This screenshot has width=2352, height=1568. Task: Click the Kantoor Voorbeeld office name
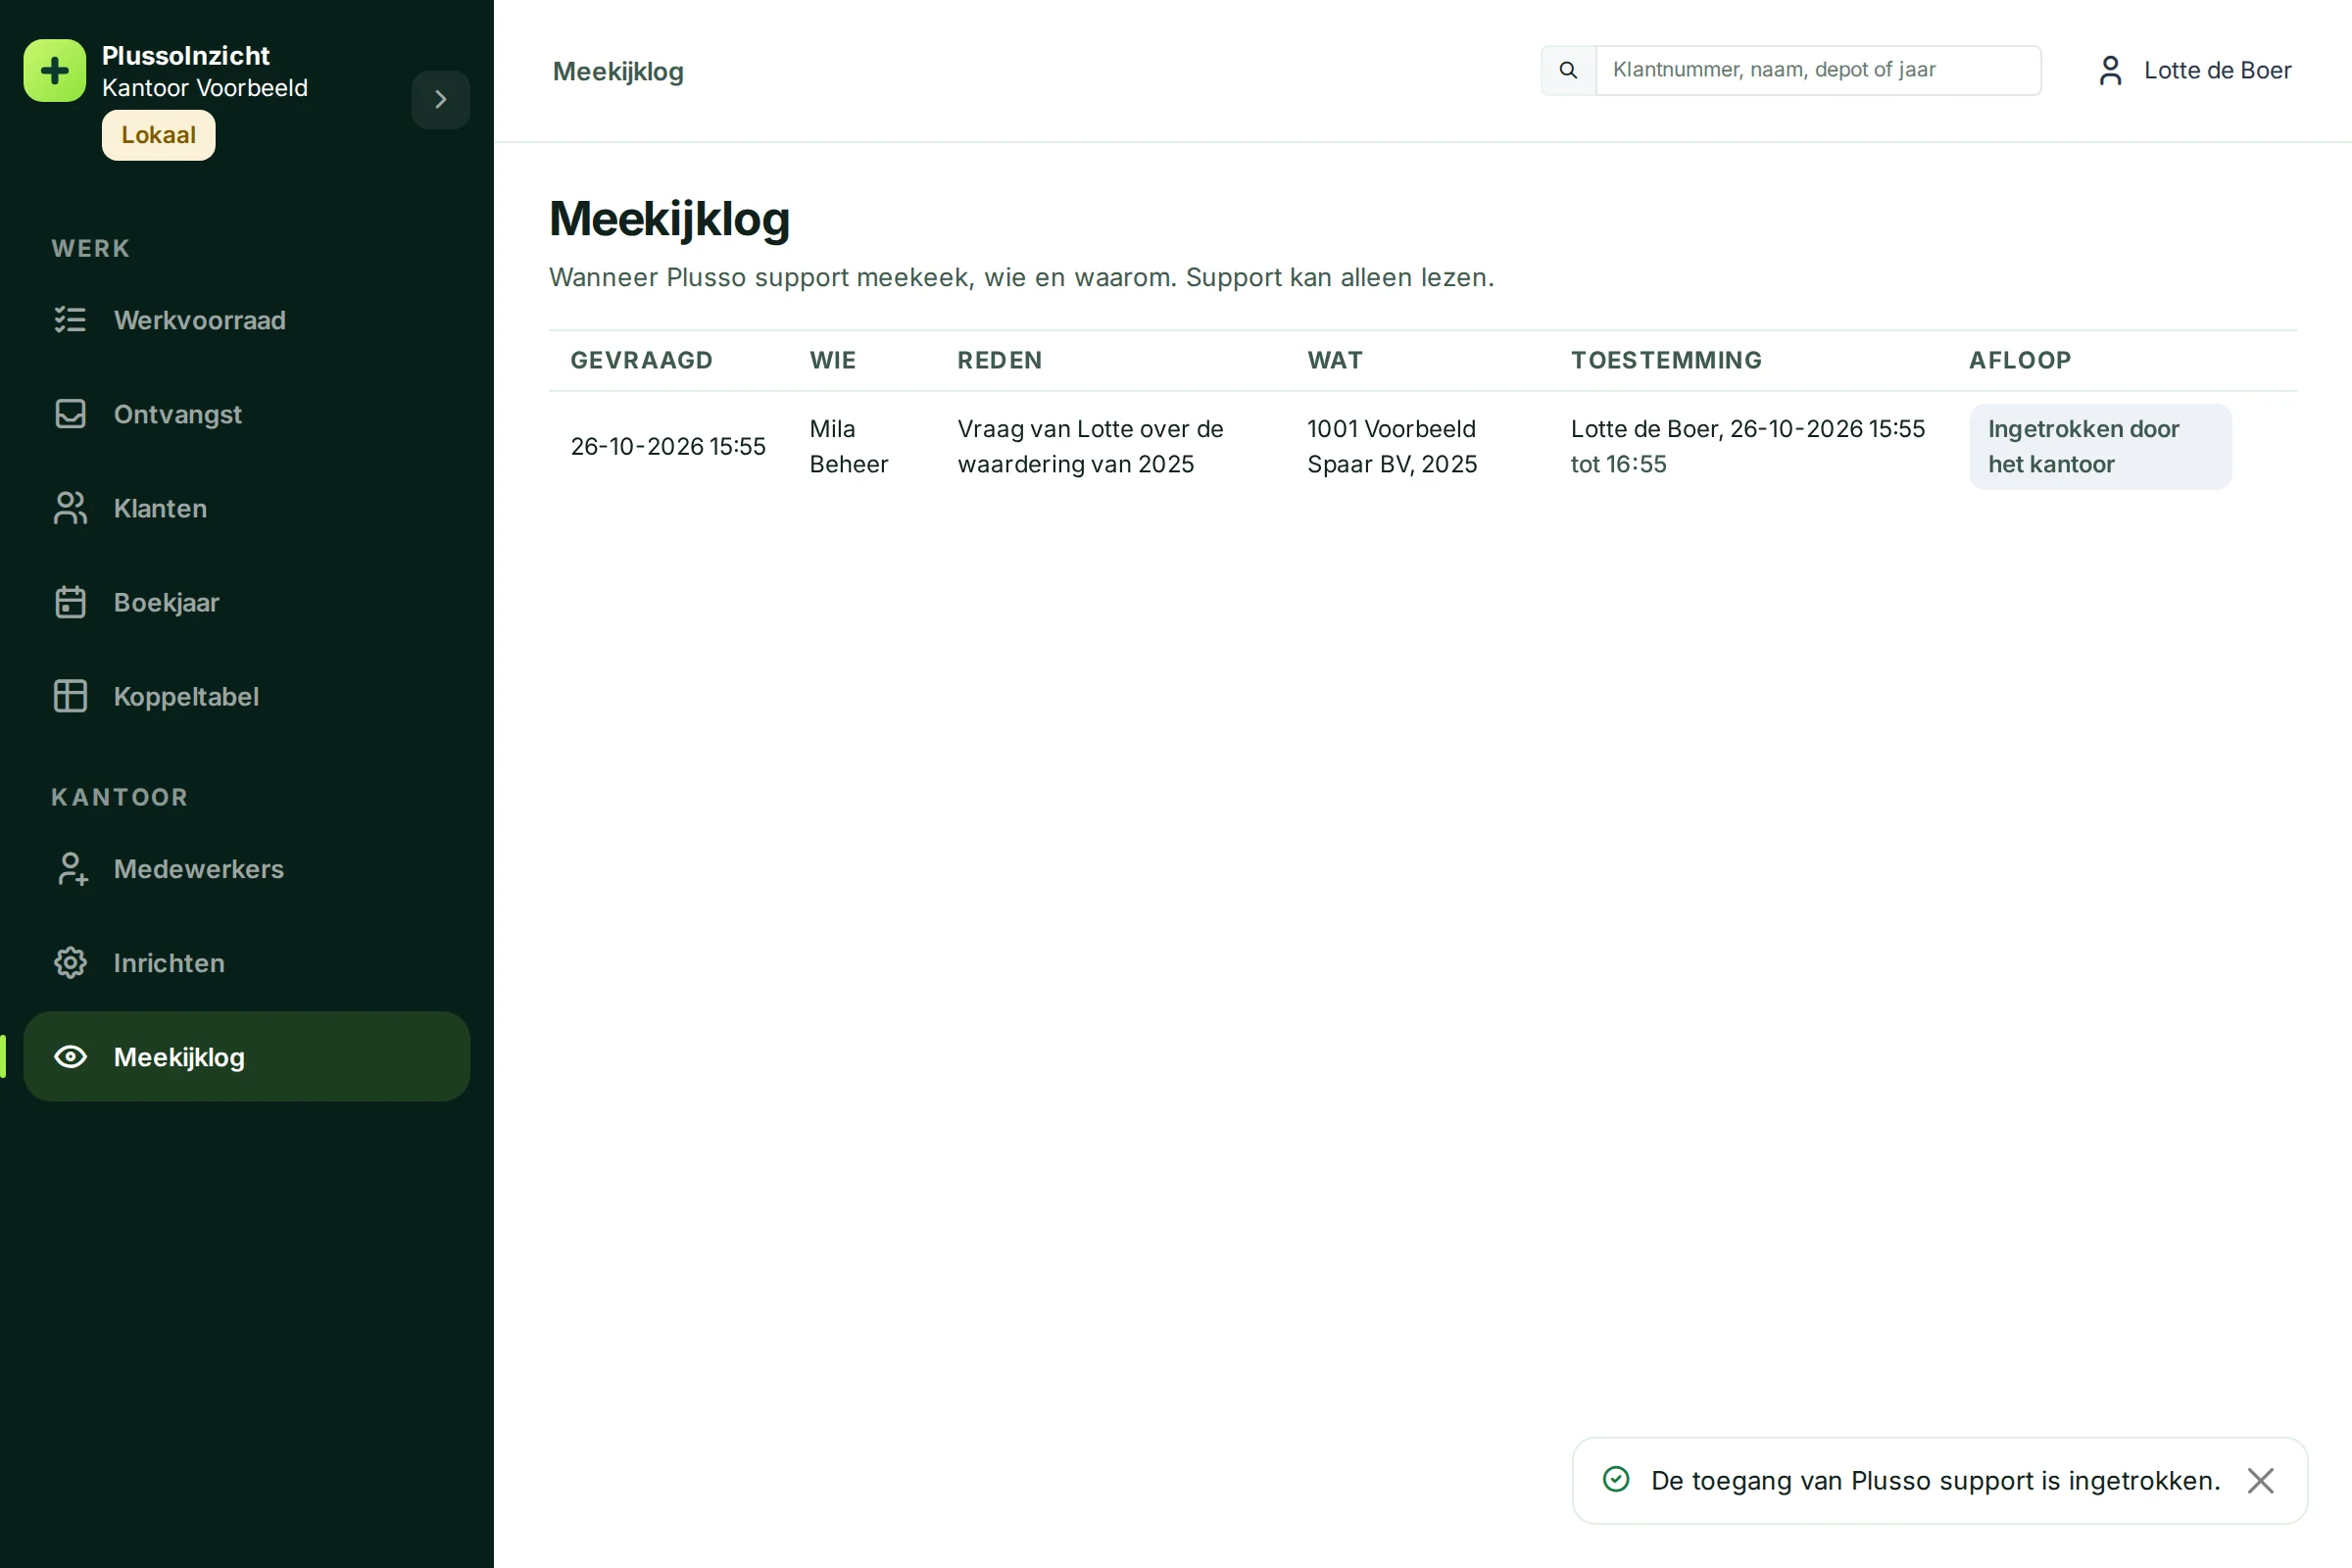pos(205,88)
